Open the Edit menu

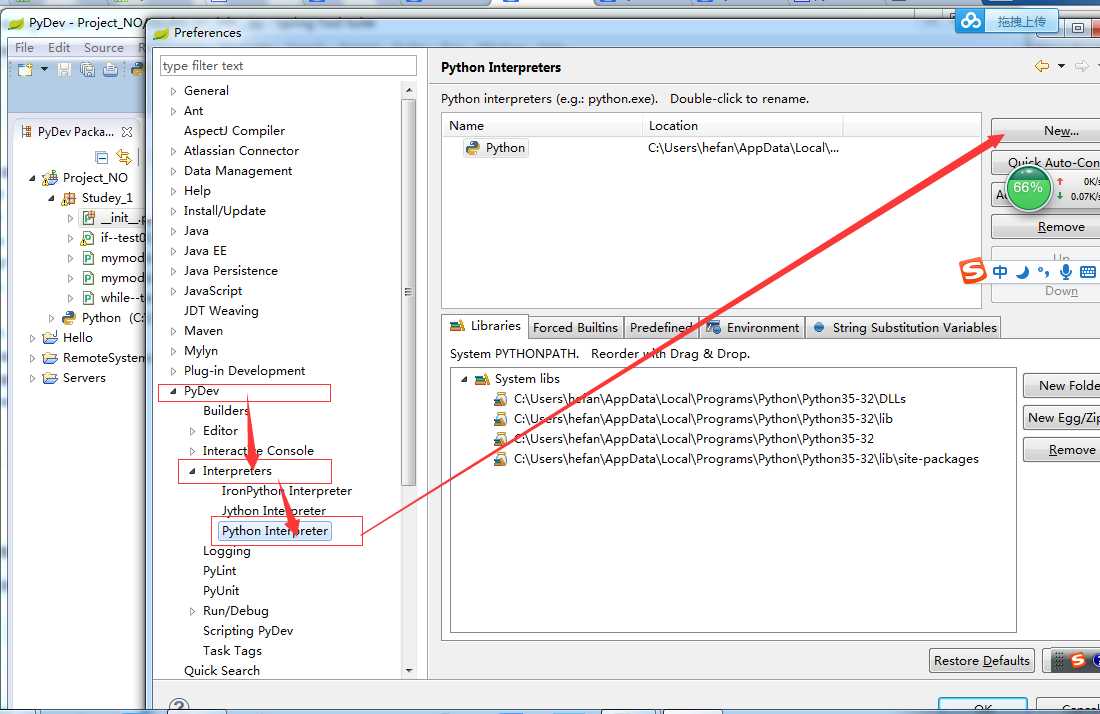tap(59, 48)
